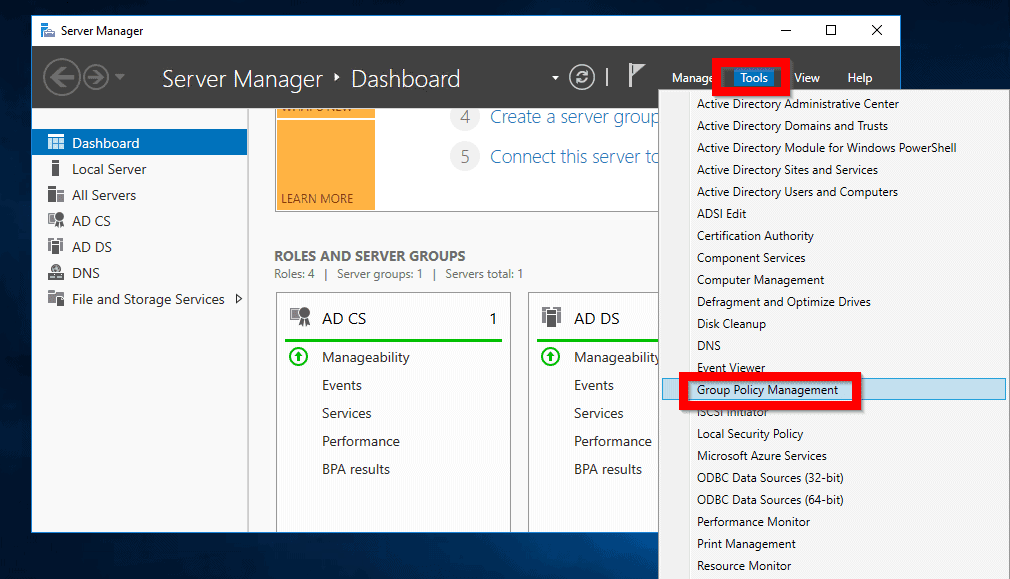Click the AD CS icon in sidebar
Image resolution: width=1010 pixels, height=579 pixels.
56,221
